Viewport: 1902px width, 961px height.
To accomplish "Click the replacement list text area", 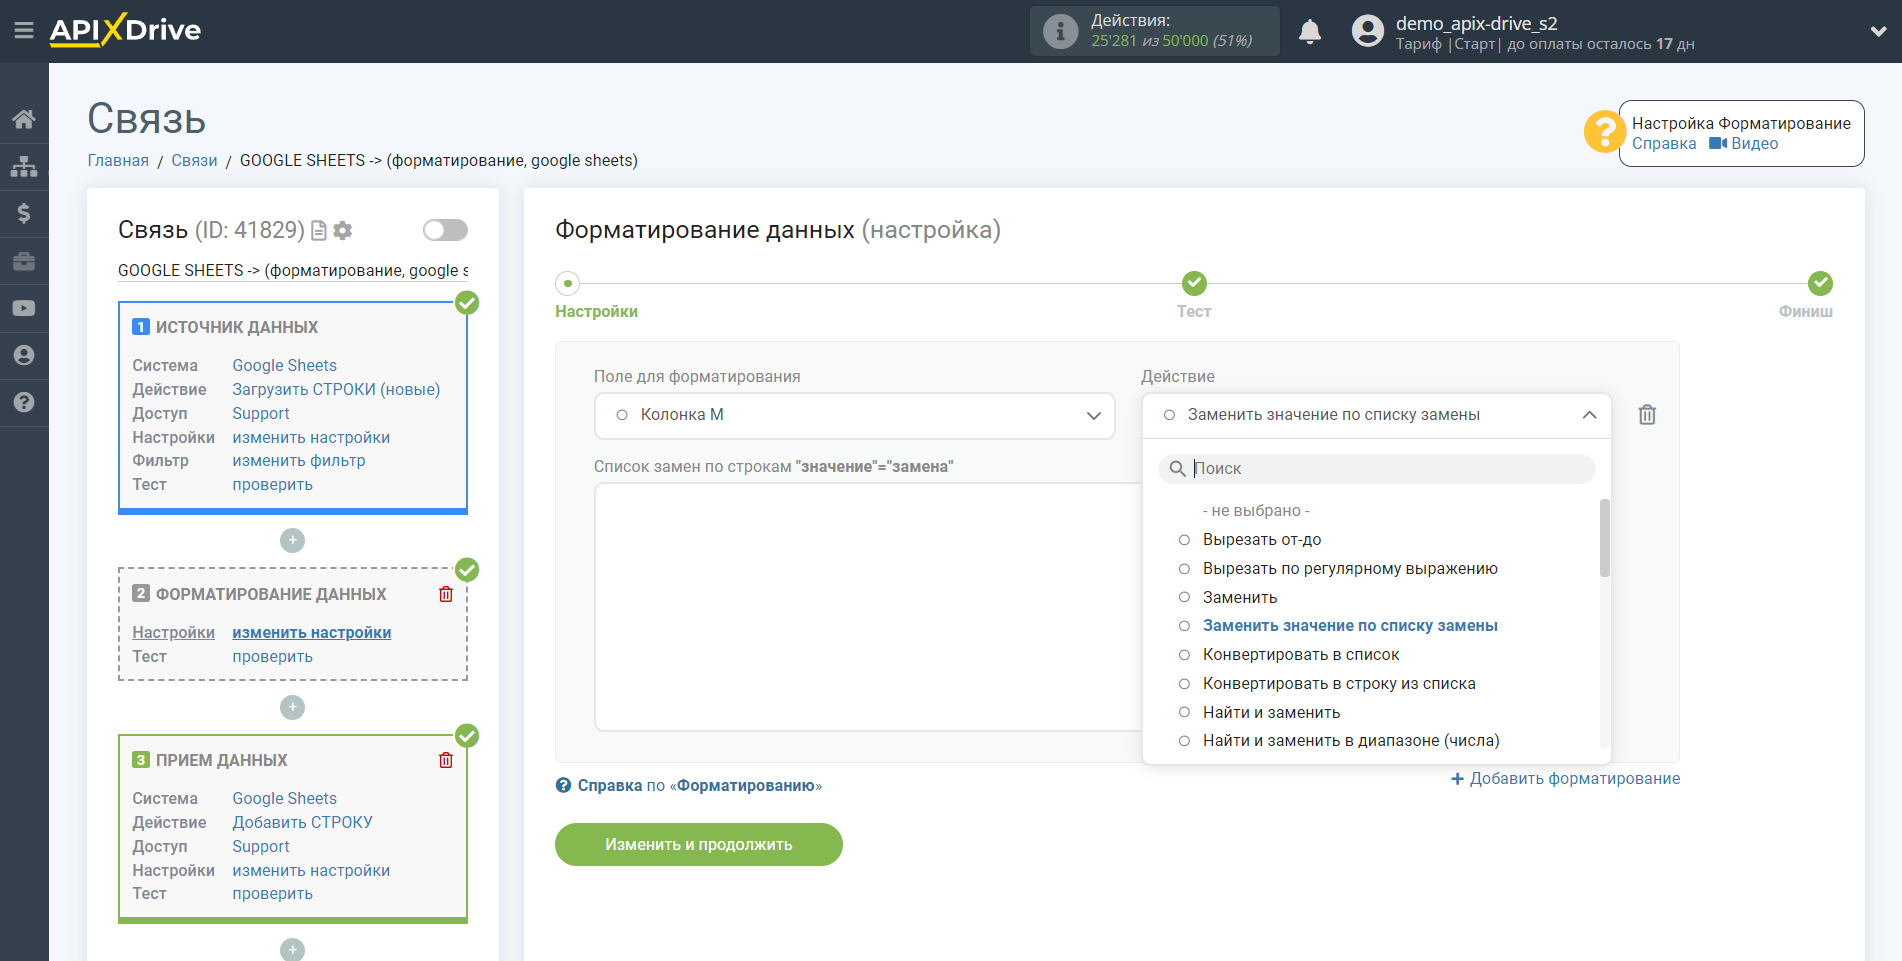I will (868, 607).
